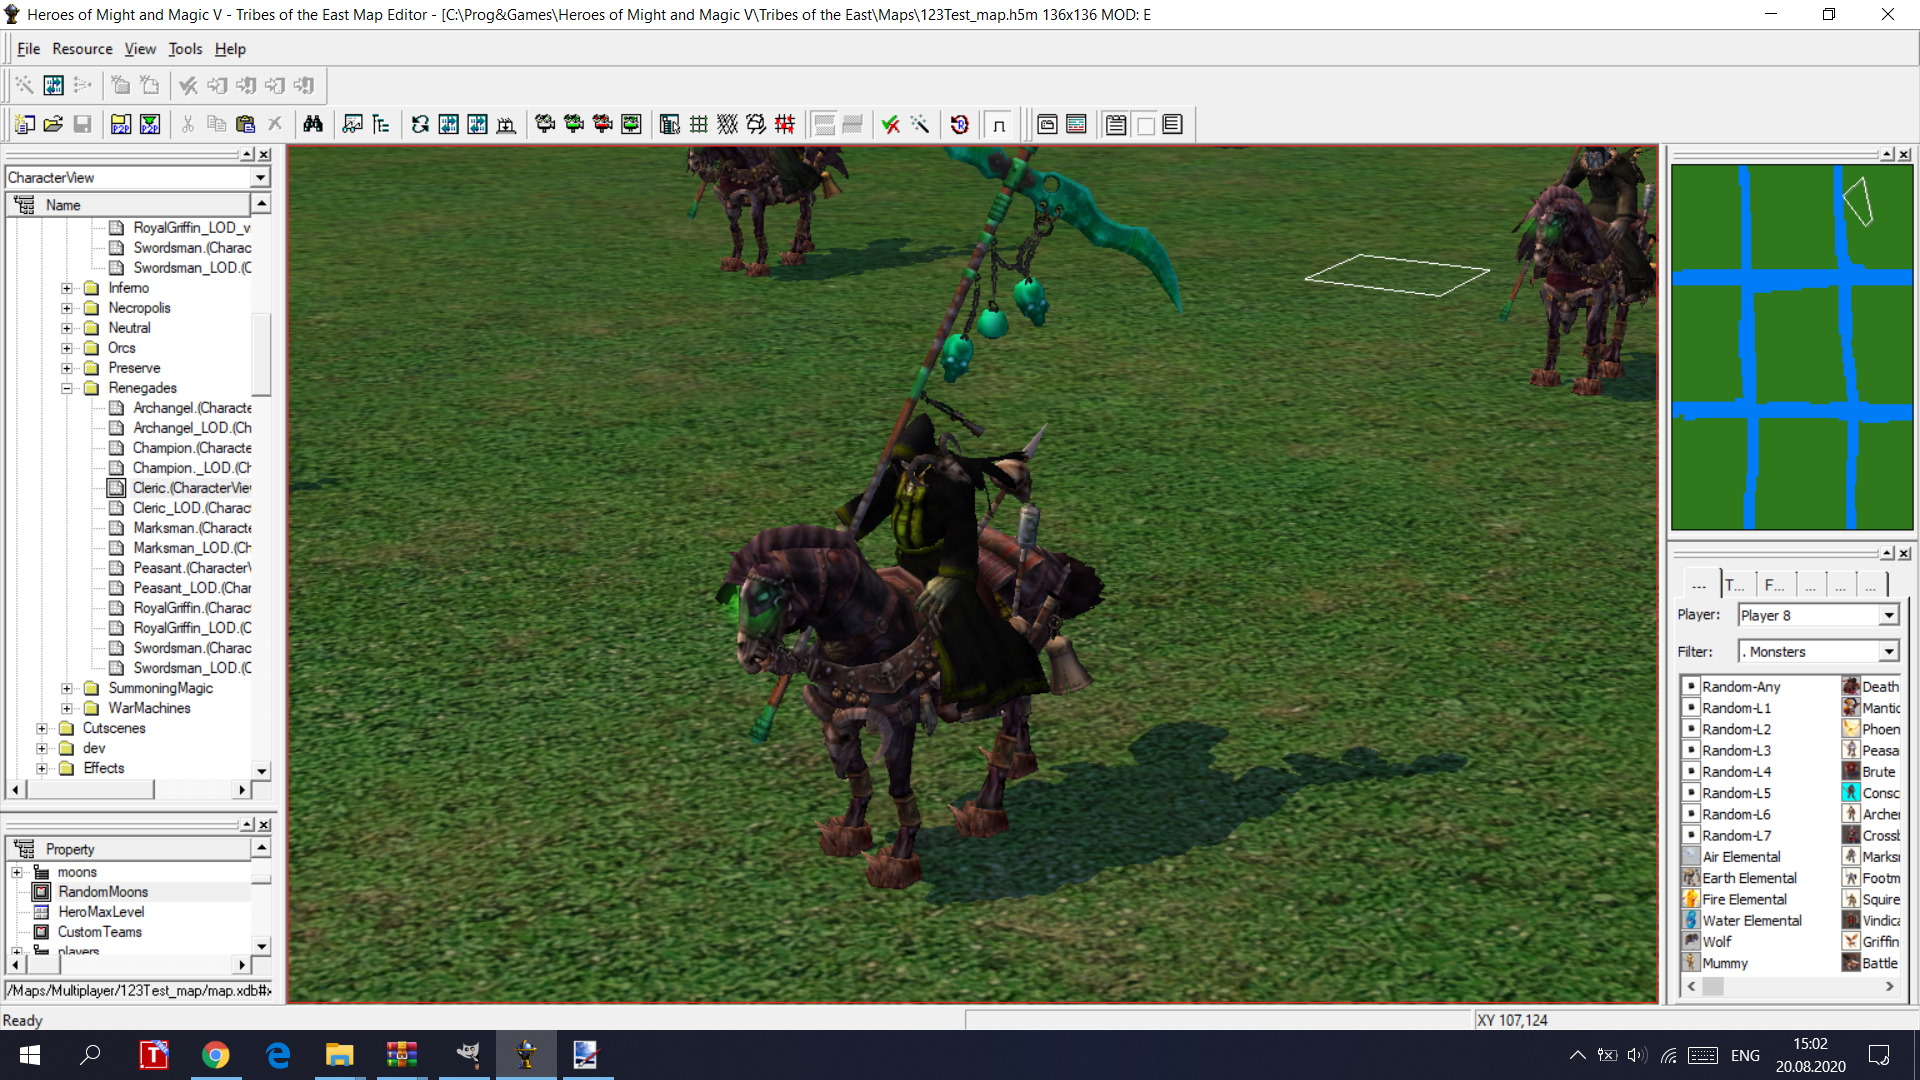Open the File menu

(28, 49)
